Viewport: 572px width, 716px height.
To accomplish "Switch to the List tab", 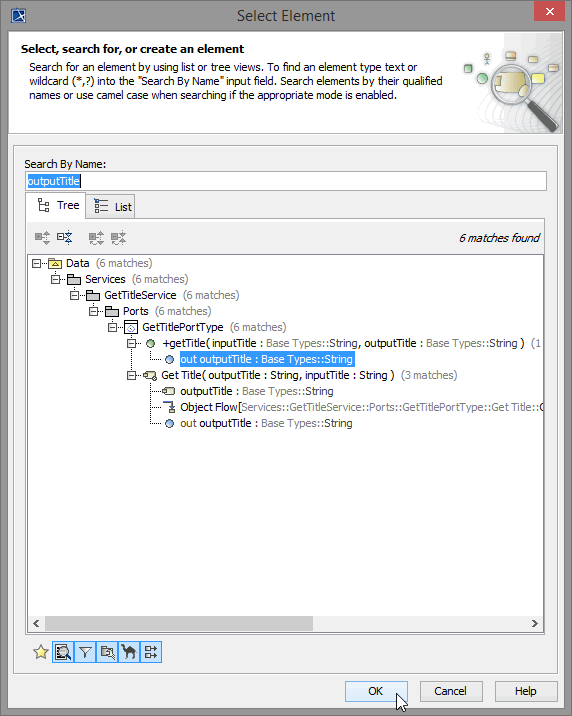I will point(110,206).
